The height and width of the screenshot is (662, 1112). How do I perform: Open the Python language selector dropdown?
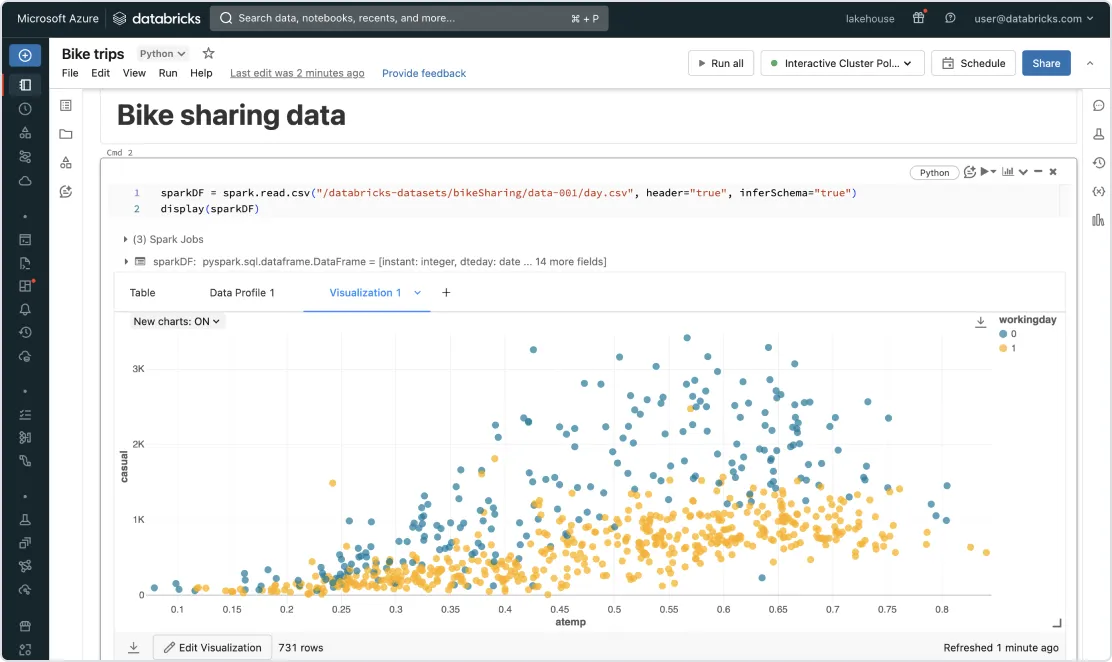pos(160,54)
